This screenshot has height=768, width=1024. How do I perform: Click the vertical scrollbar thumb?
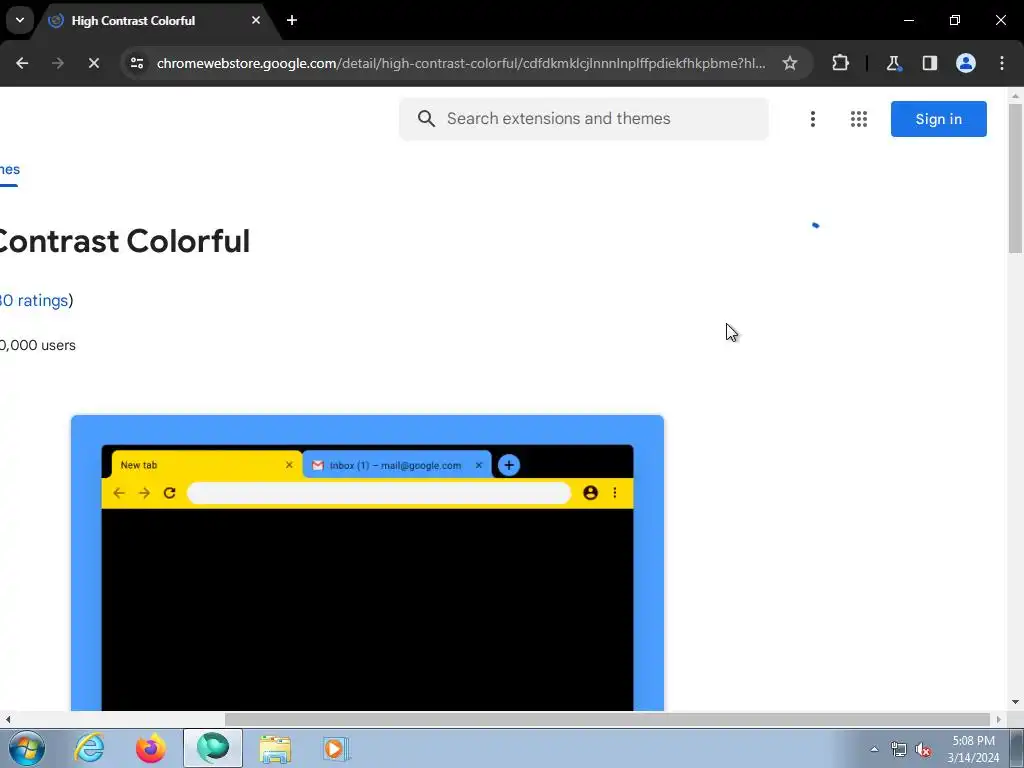pyautogui.click(x=1015, y=178)
